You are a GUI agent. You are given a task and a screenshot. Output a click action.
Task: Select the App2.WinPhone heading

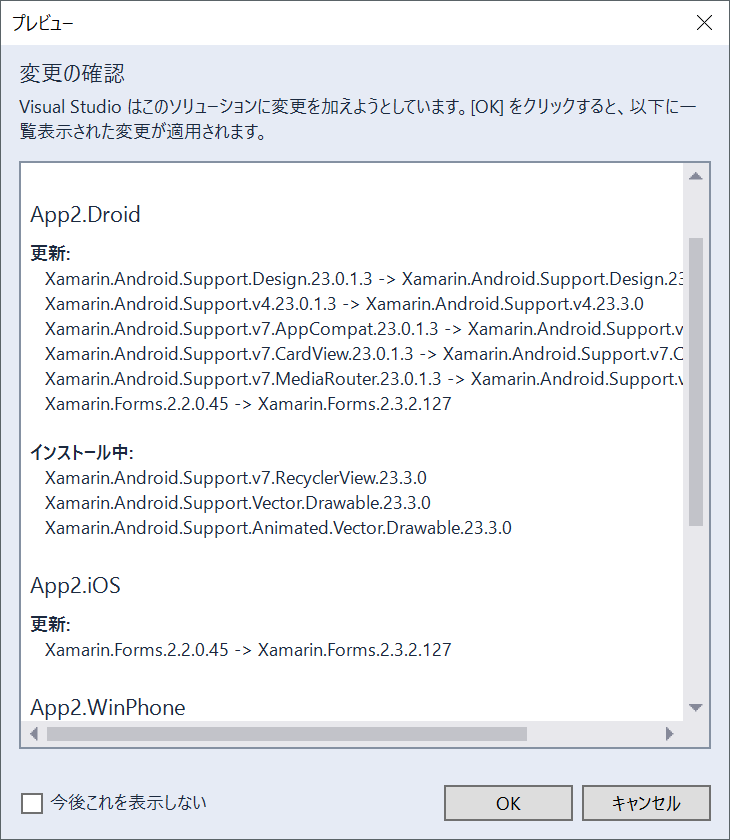pos(108,707)
